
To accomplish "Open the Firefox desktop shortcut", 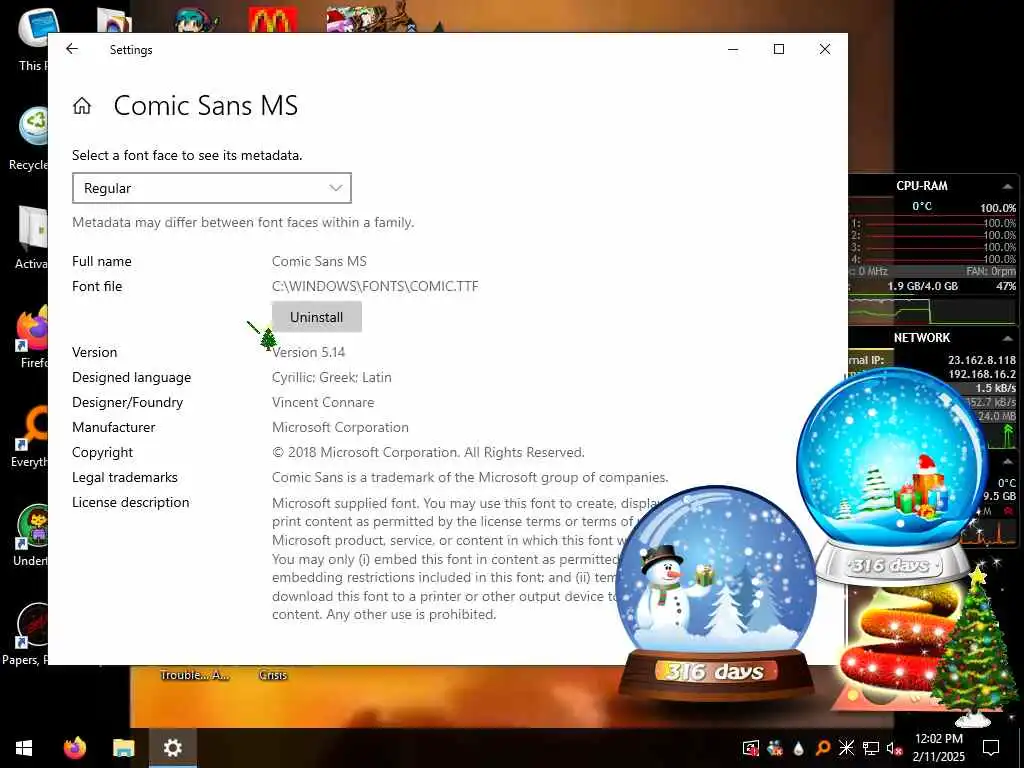I will point(31,338).
